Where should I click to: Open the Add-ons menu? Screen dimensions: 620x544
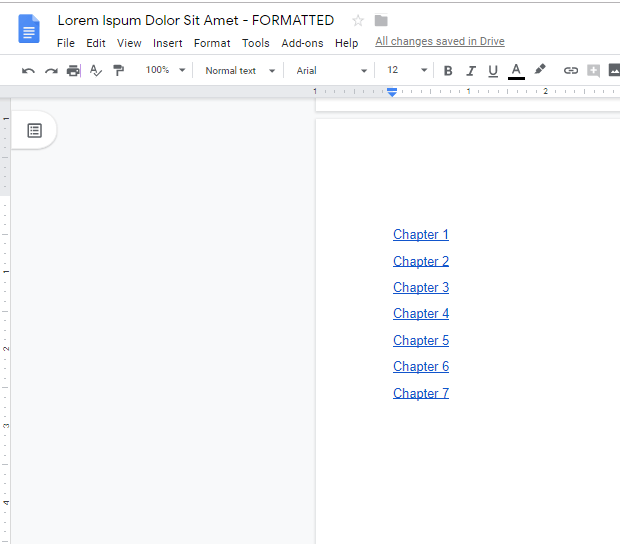[302, 43]
